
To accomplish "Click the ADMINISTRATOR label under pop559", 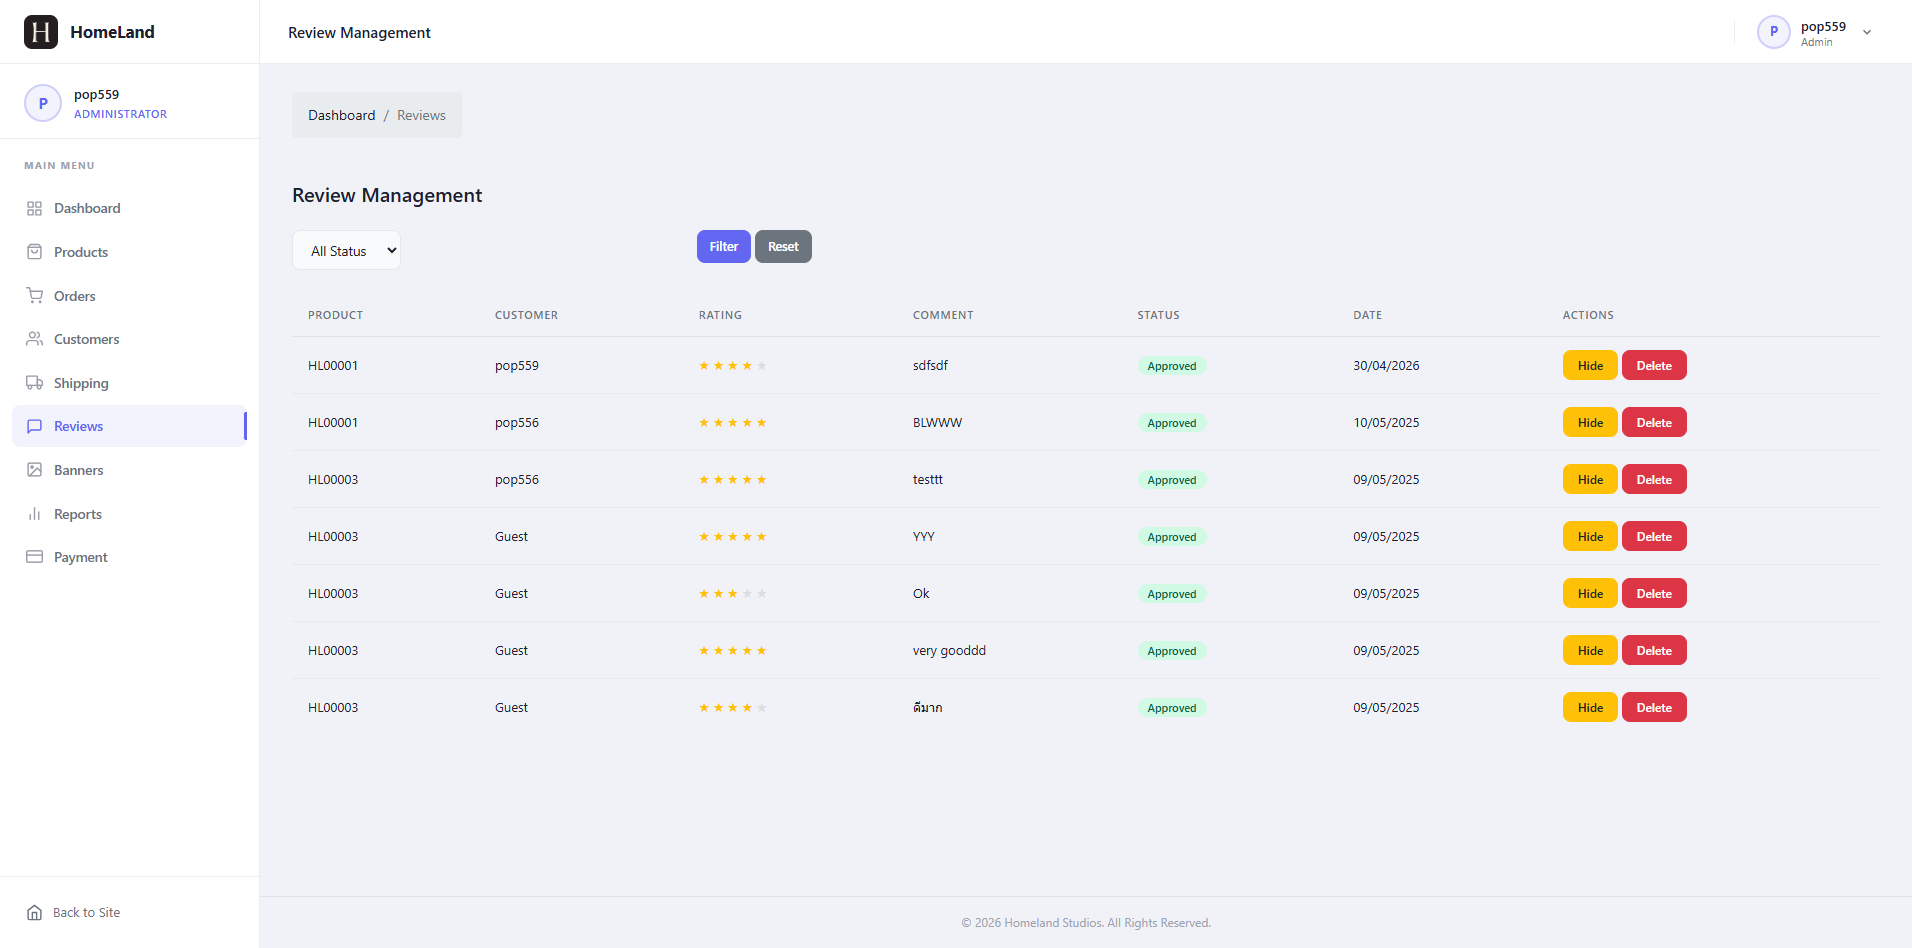I will 120,114.
